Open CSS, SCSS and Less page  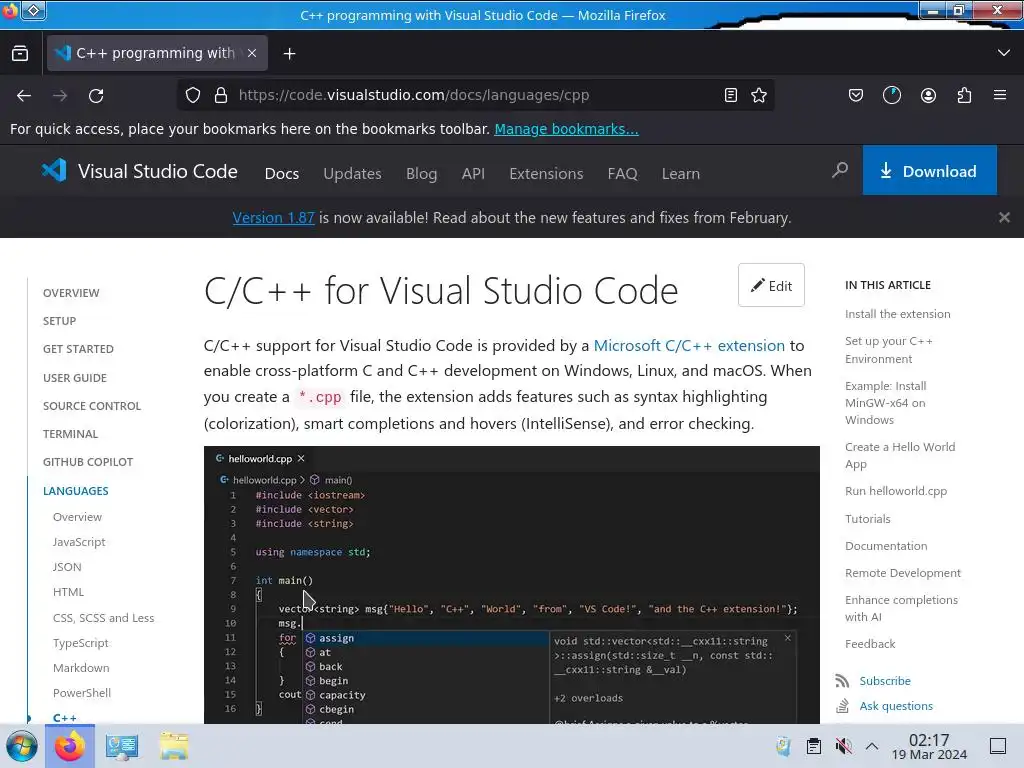pyautogui.click(x=103, y=618)
